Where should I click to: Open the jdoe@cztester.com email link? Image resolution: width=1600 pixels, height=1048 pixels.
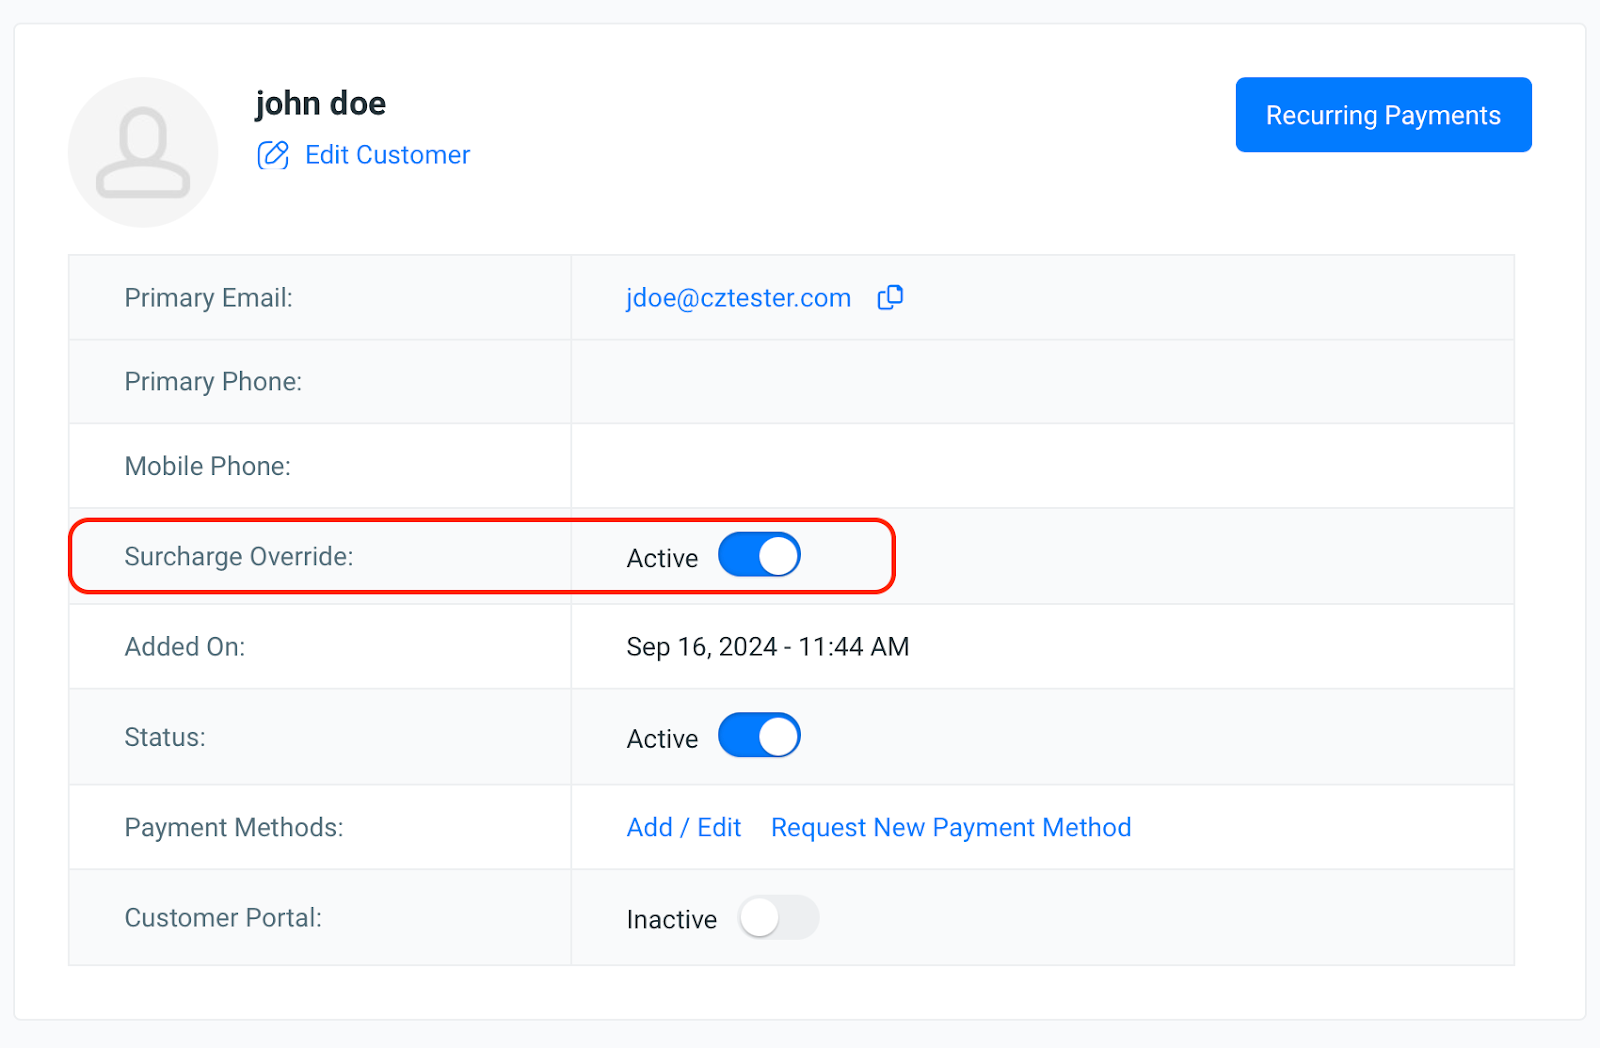738,298
